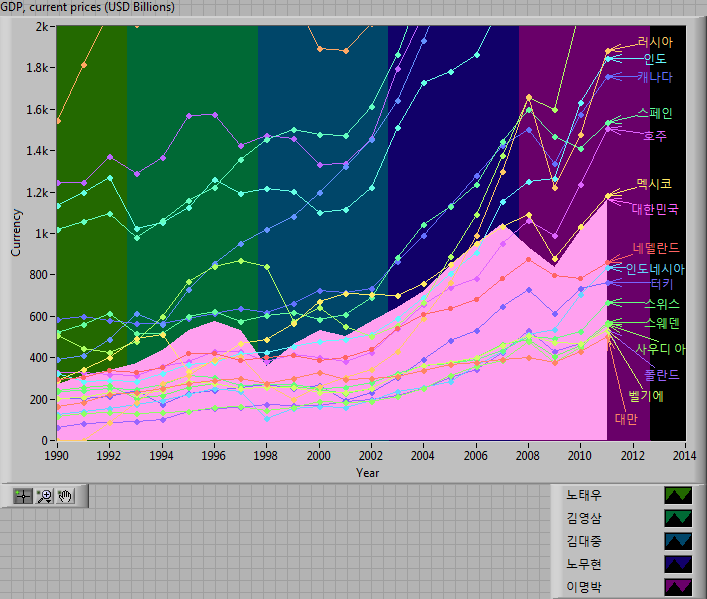Open 이명박 plot legend swatch
The height and width of the screenshot is (599, 707).
678,587
